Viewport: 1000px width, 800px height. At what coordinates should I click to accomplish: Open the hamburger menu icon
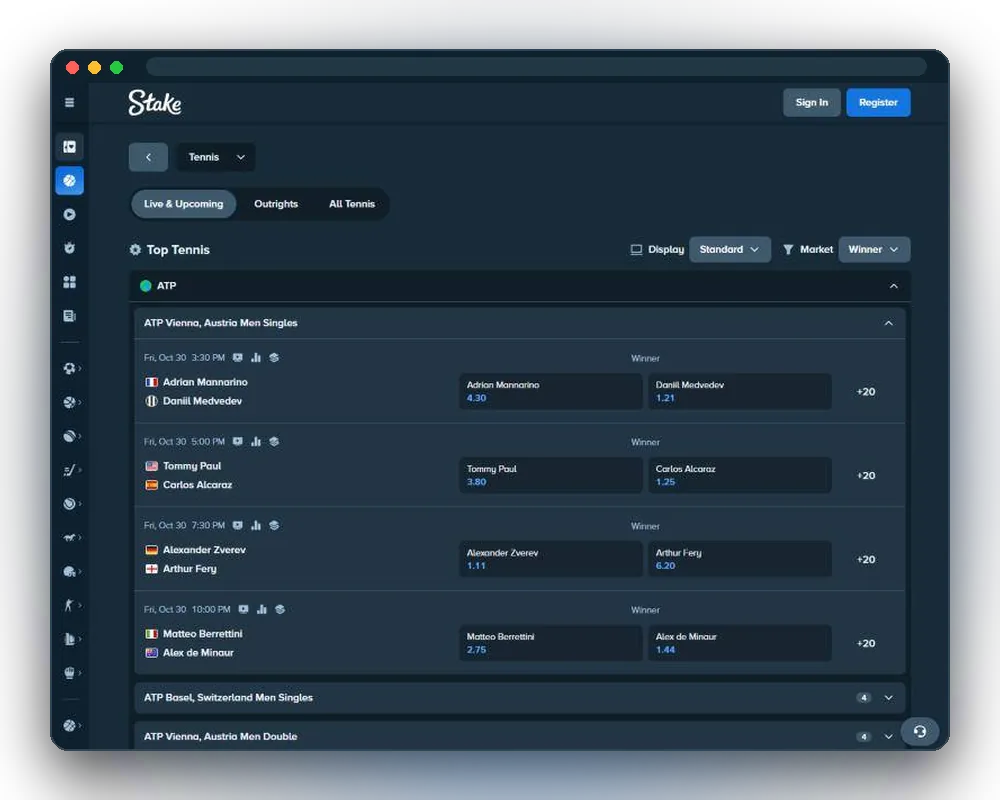(x=70, y=102)
